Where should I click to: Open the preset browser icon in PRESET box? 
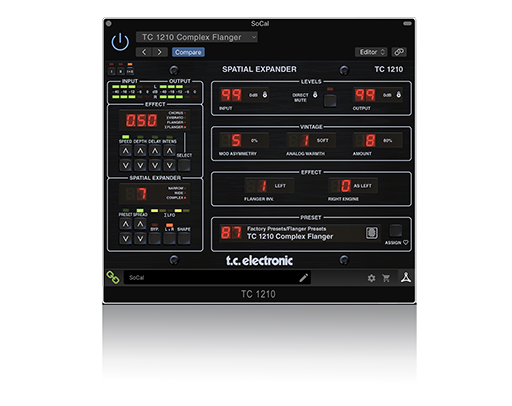pos(372,233)
